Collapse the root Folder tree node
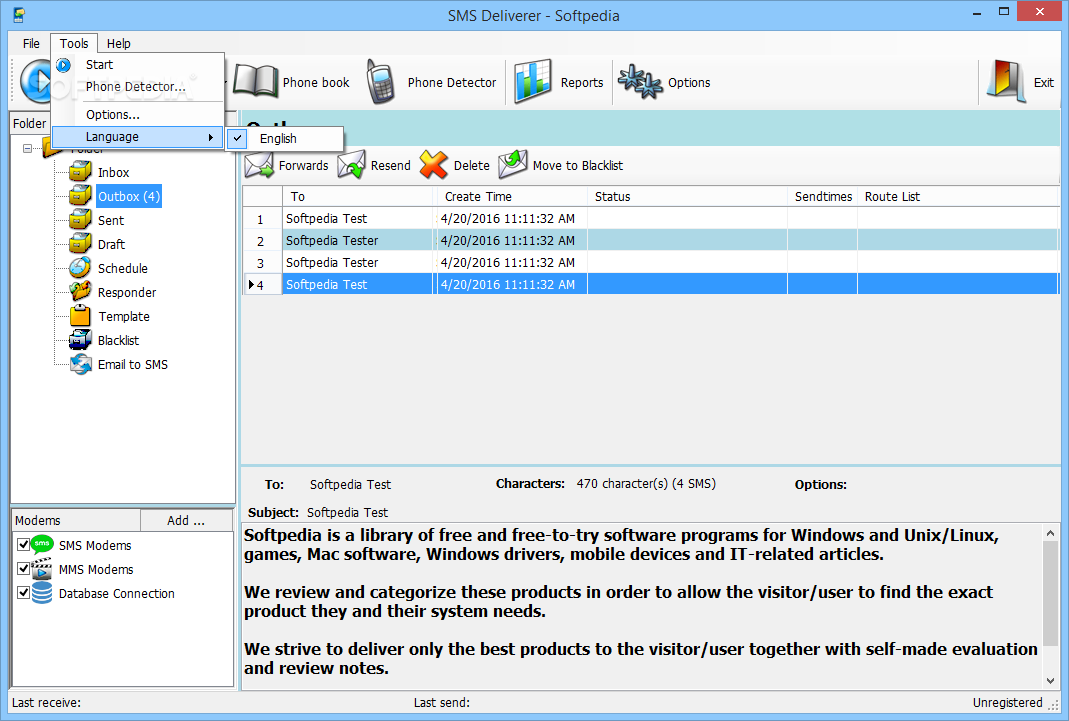 [27, 148]
